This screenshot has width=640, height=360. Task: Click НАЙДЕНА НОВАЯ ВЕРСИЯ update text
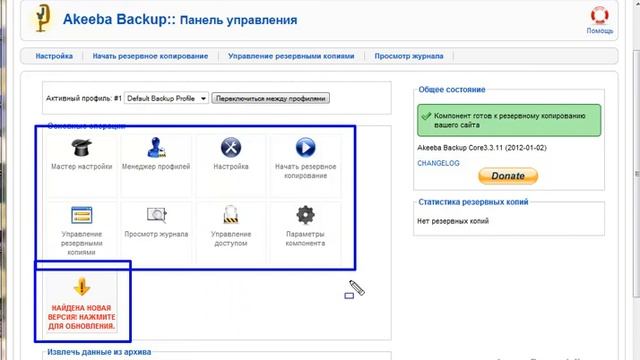pos(82,317)
